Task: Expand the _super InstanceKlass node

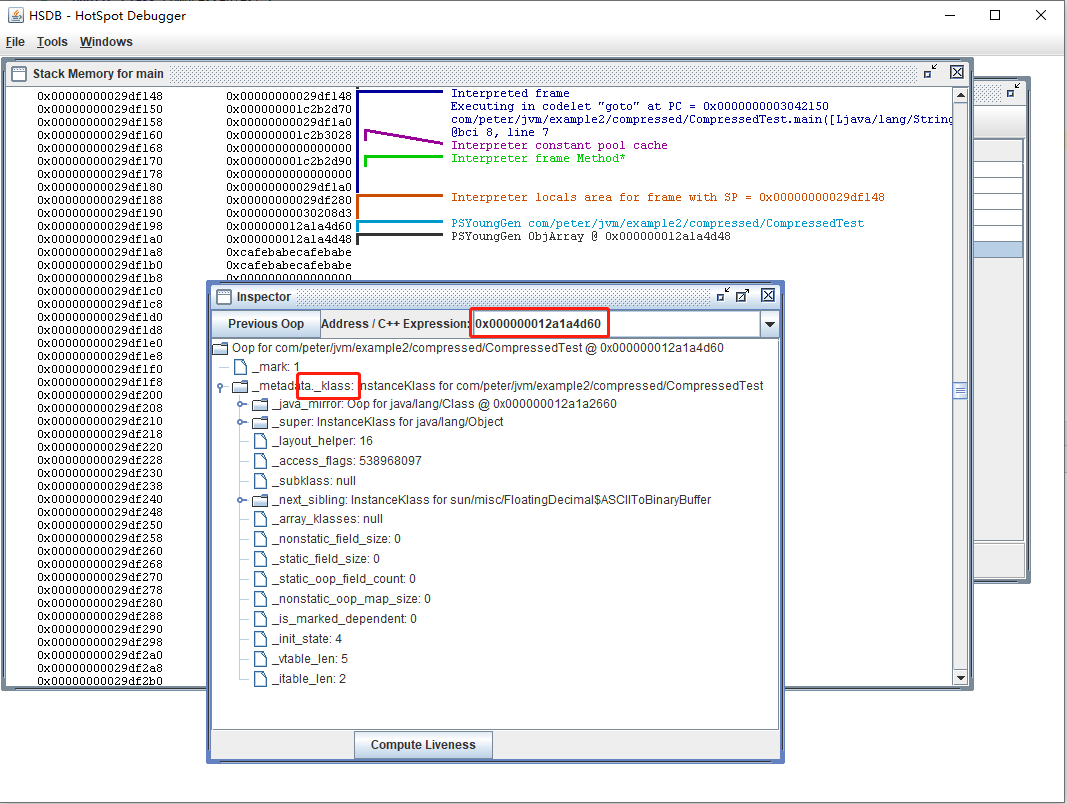Action: 241,422
